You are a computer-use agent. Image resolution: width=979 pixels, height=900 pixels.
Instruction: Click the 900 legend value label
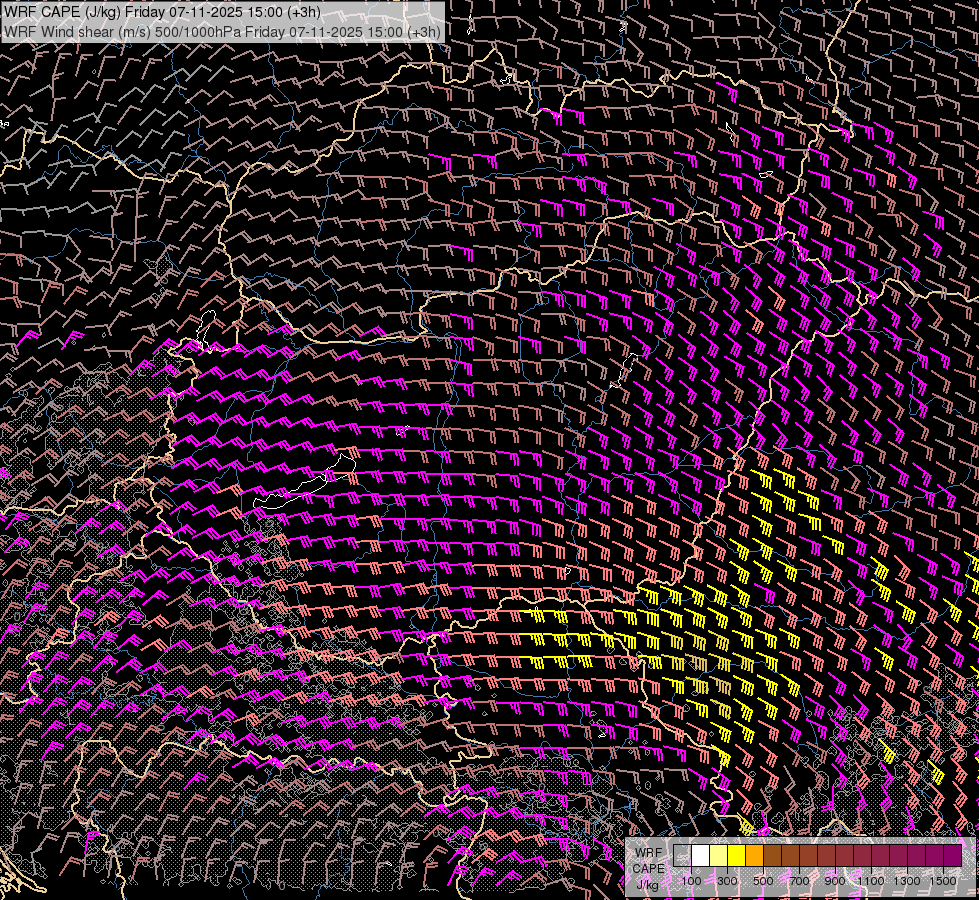[x=835, y=881]
